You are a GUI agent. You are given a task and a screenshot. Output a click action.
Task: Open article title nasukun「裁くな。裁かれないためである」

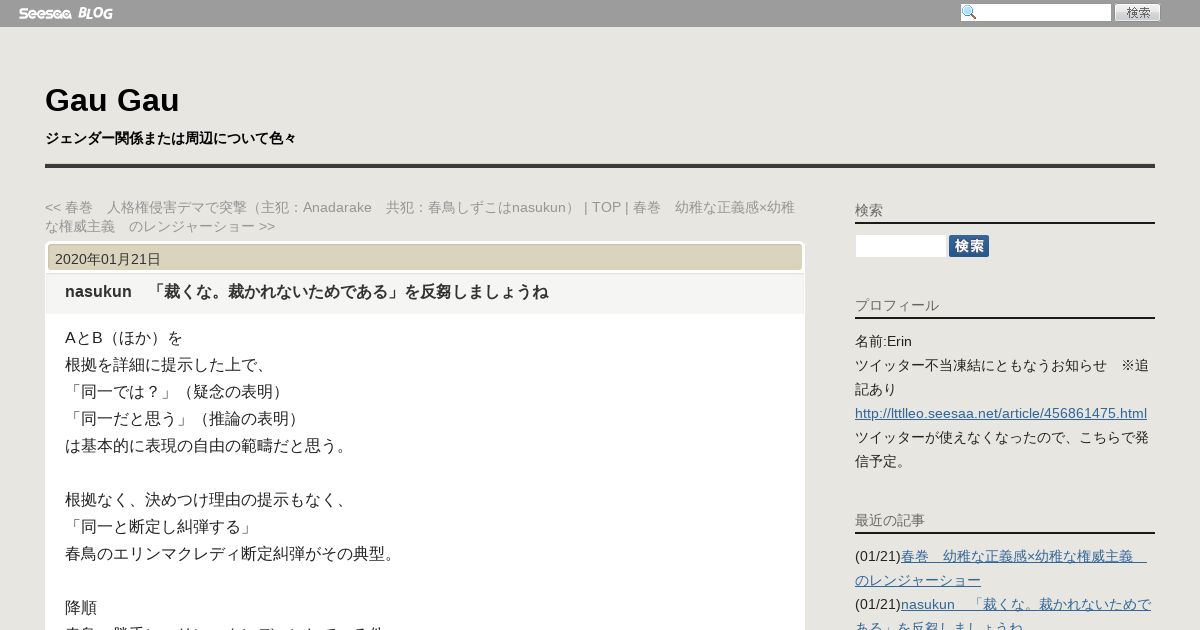click(x=306, y=292)
